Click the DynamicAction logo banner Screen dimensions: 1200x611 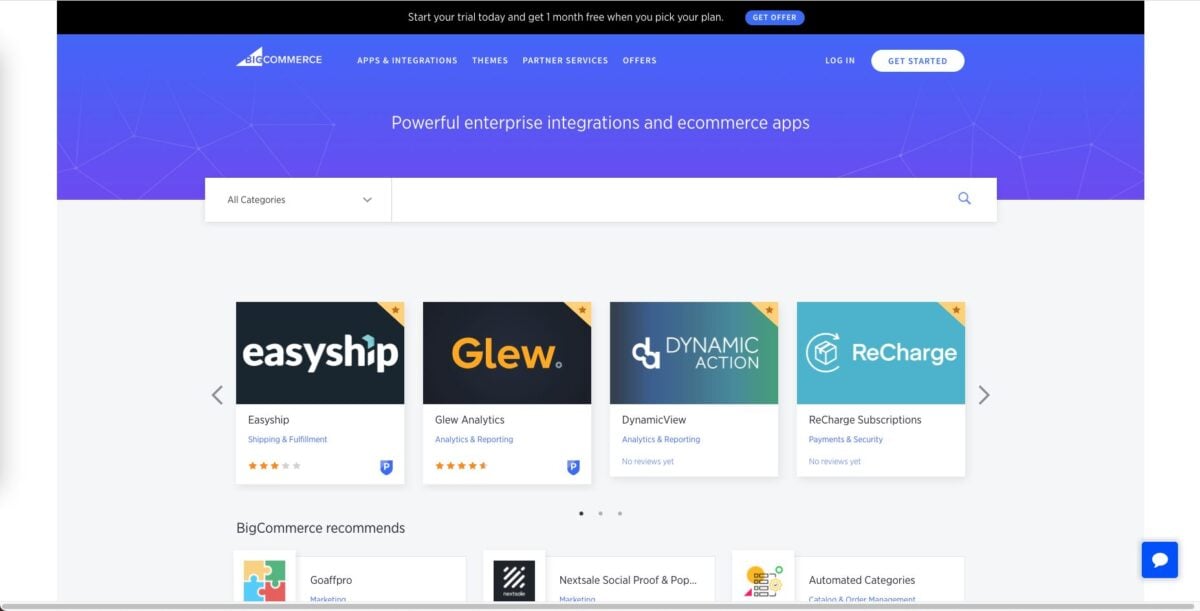[693, 352]
